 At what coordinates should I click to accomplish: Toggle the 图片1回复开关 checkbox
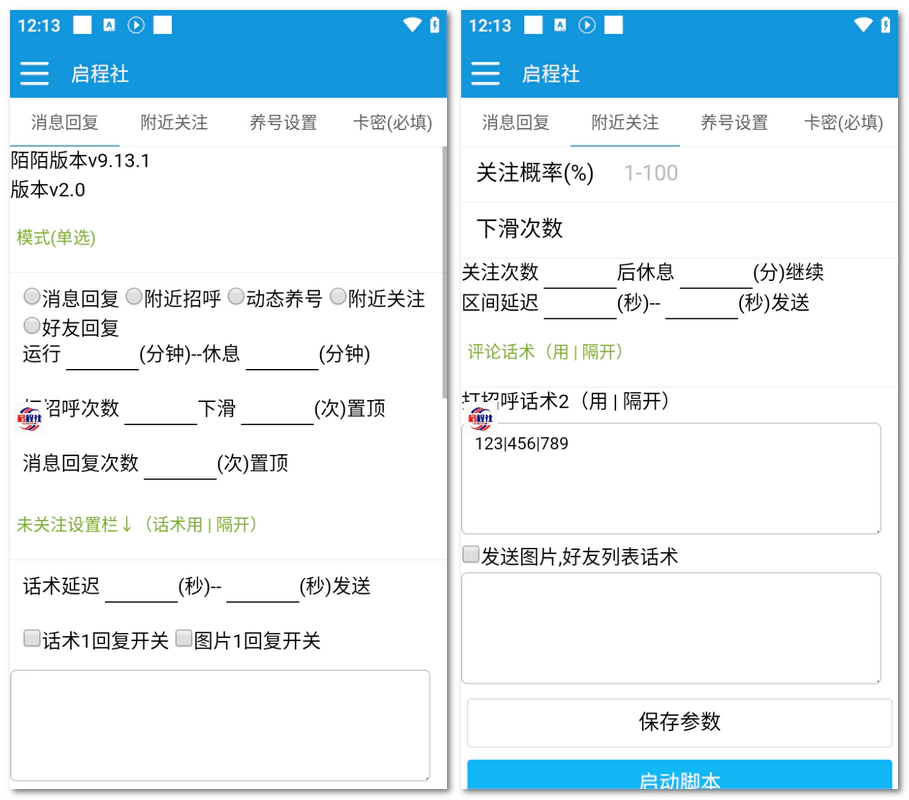(x=184, y=639)
